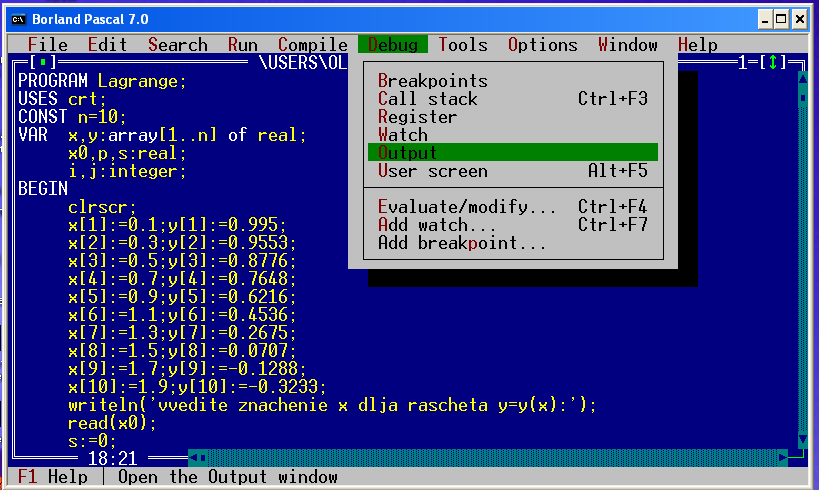Open the File menu
This screenshot has height=494, width=820.
click(x=48, y=45)
